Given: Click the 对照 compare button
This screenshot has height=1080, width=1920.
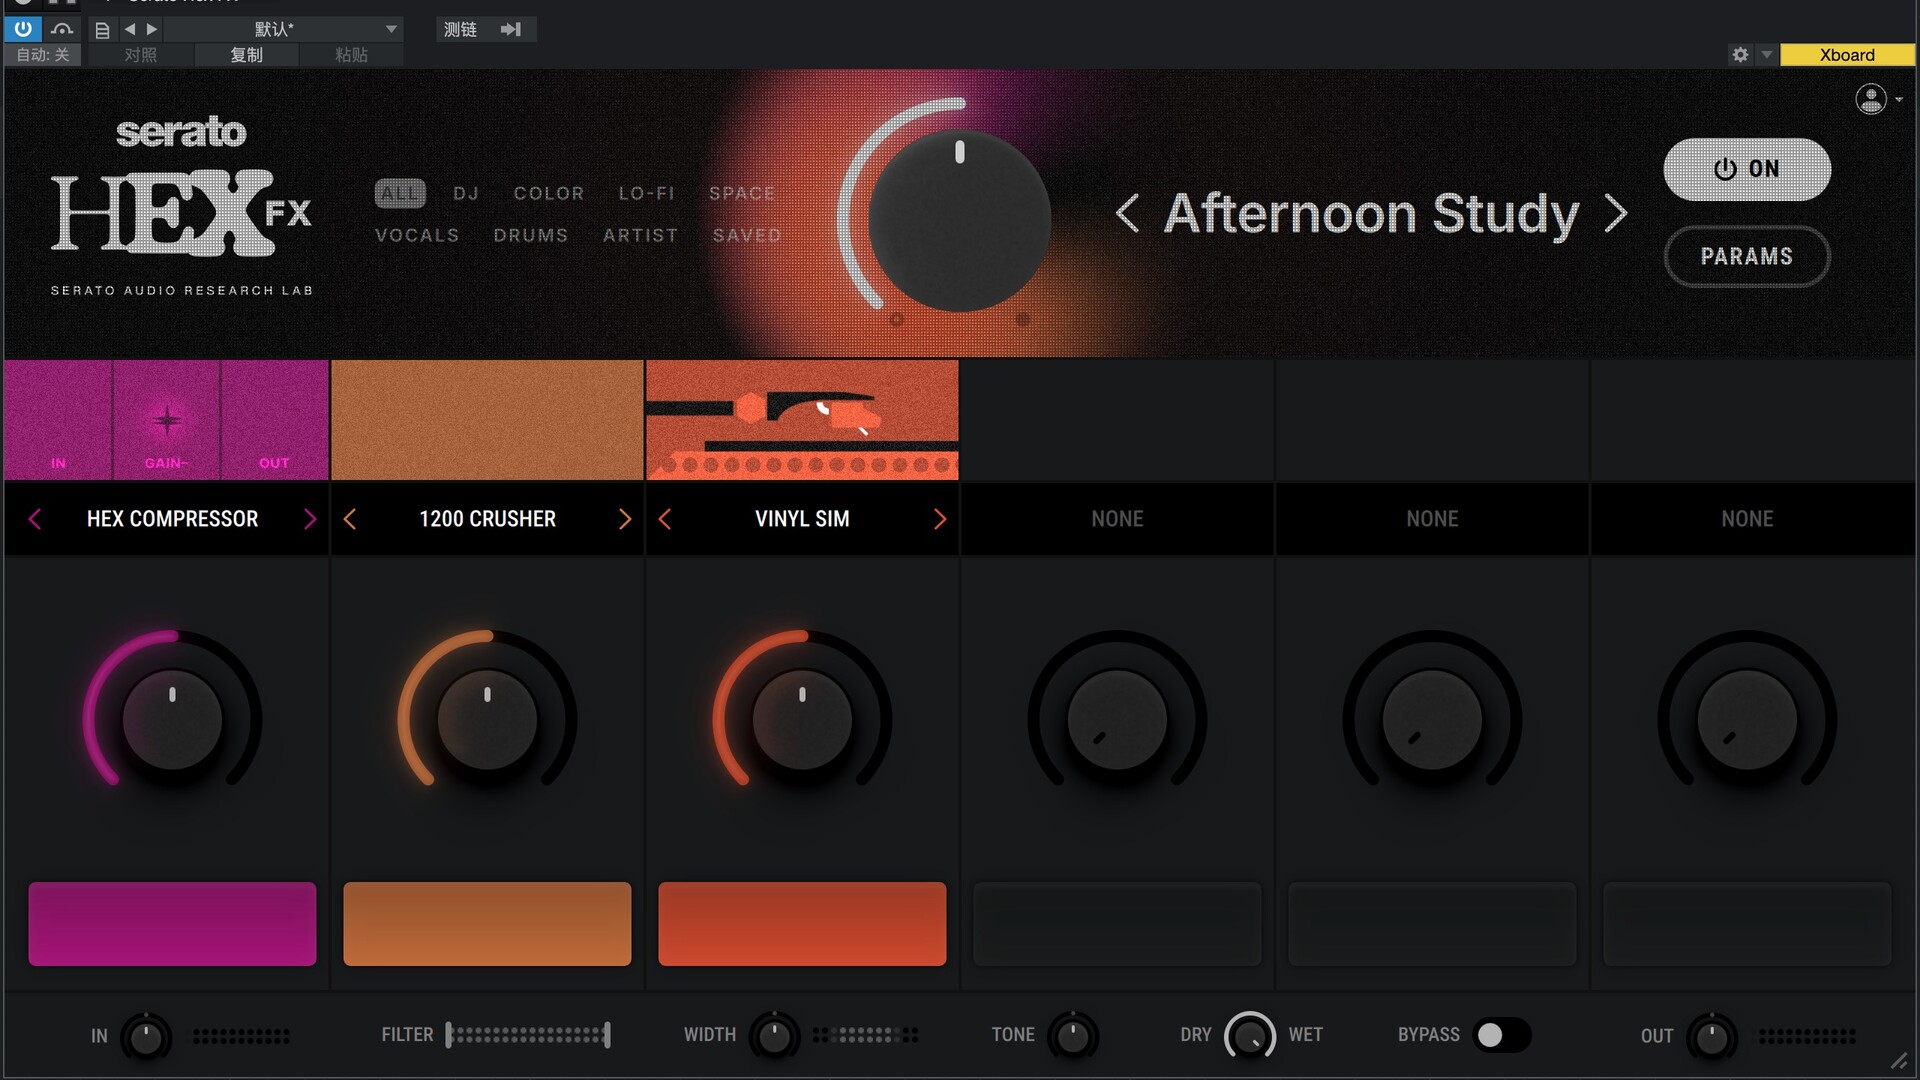Looking at the screenshot, I should click(x=141, y=55).
